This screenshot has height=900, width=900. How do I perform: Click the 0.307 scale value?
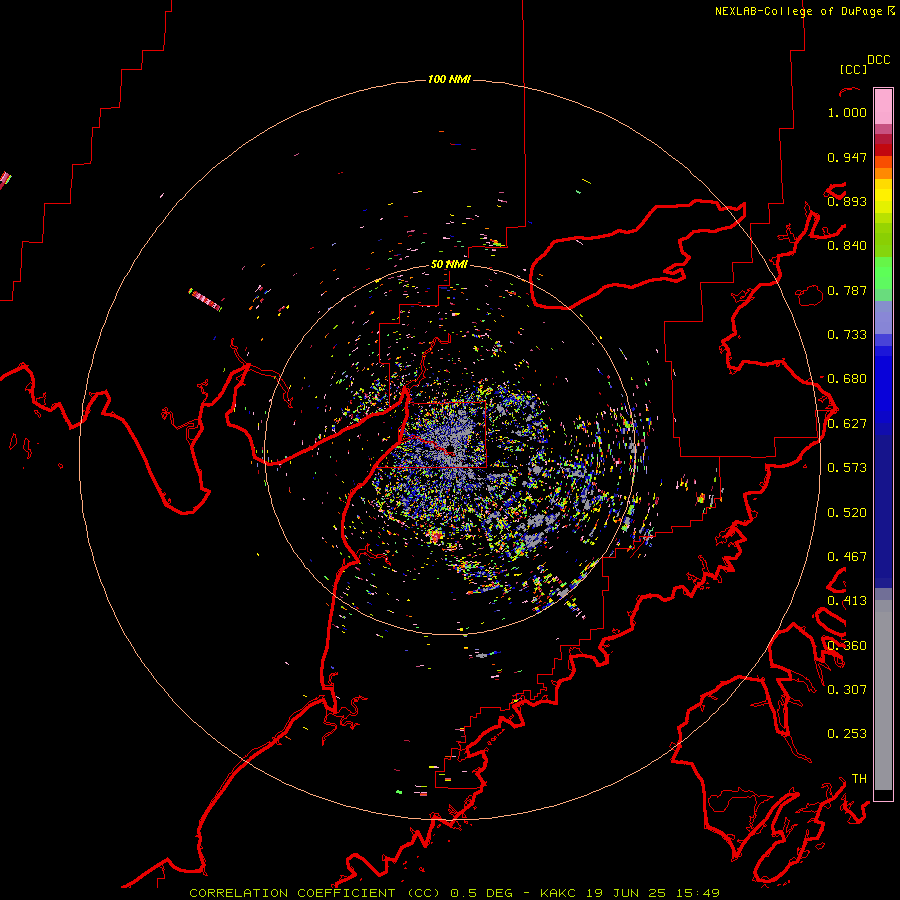pos(847,690)
